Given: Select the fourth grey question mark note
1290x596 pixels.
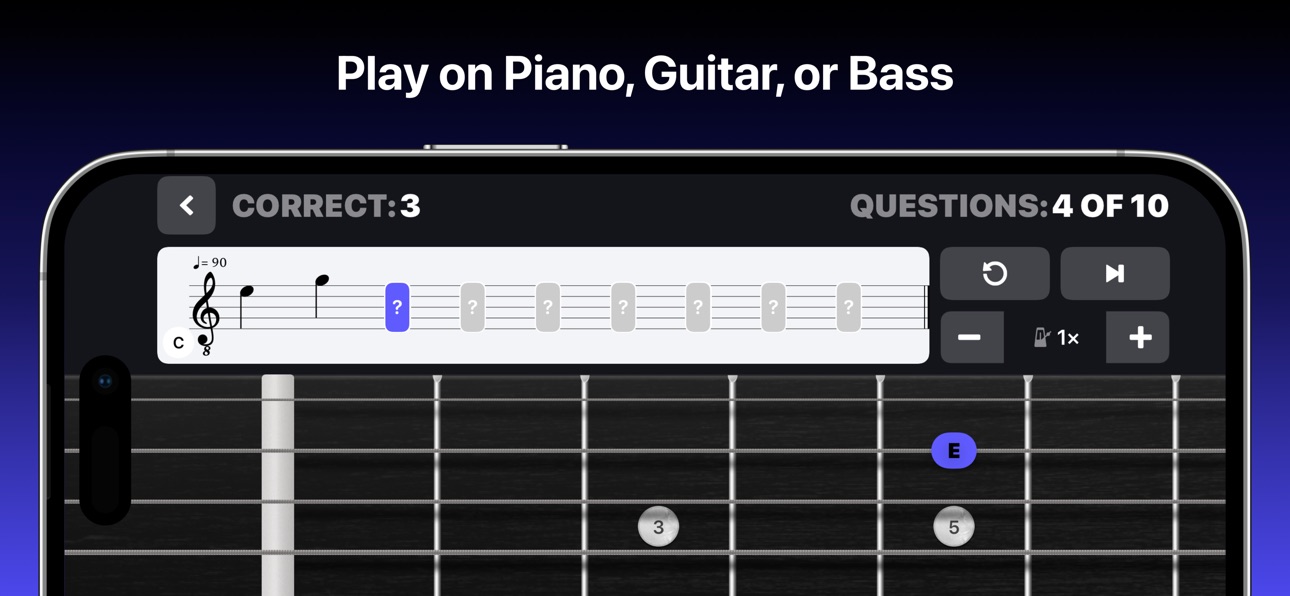Looking at the screenshot, I should click(698, 307).
